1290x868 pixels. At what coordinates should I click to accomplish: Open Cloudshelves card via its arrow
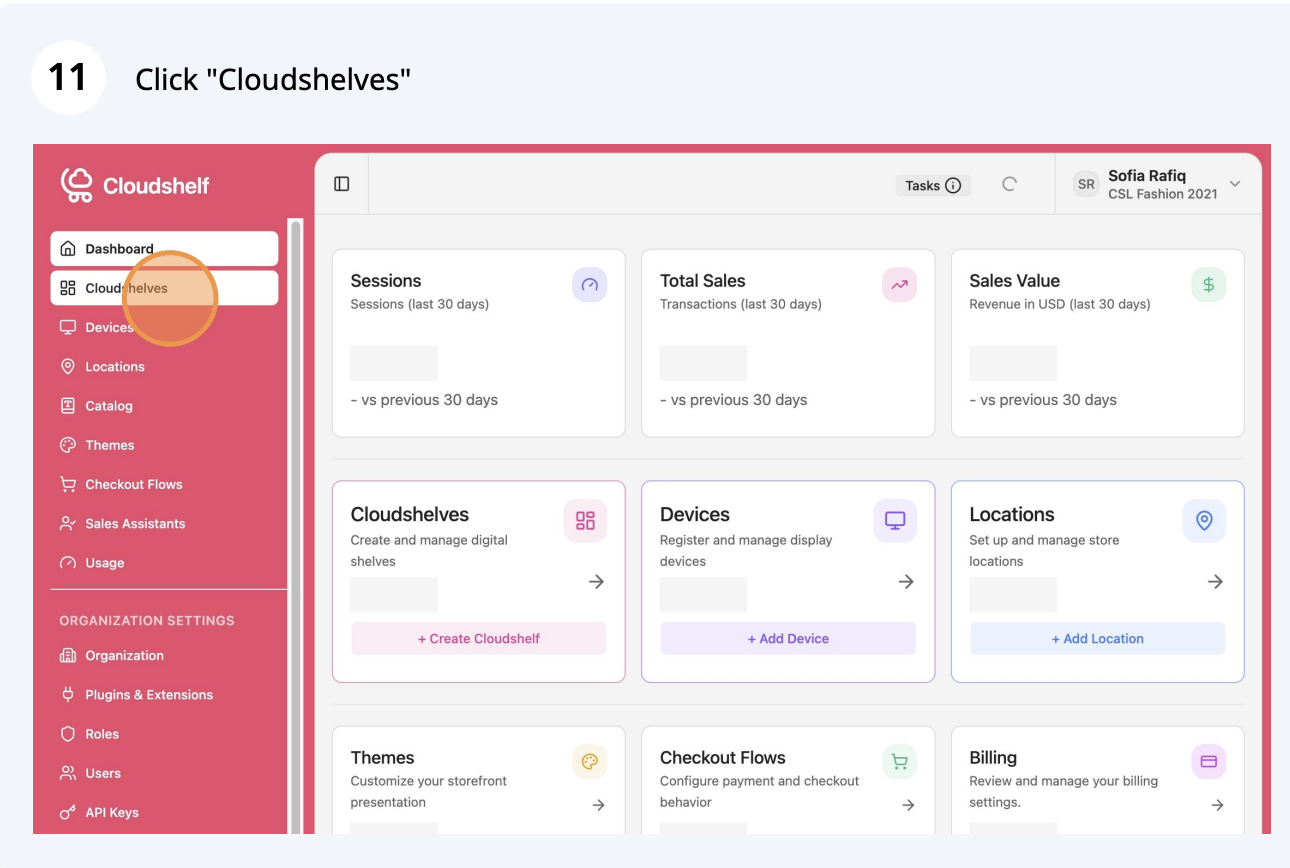pos(597,582)
